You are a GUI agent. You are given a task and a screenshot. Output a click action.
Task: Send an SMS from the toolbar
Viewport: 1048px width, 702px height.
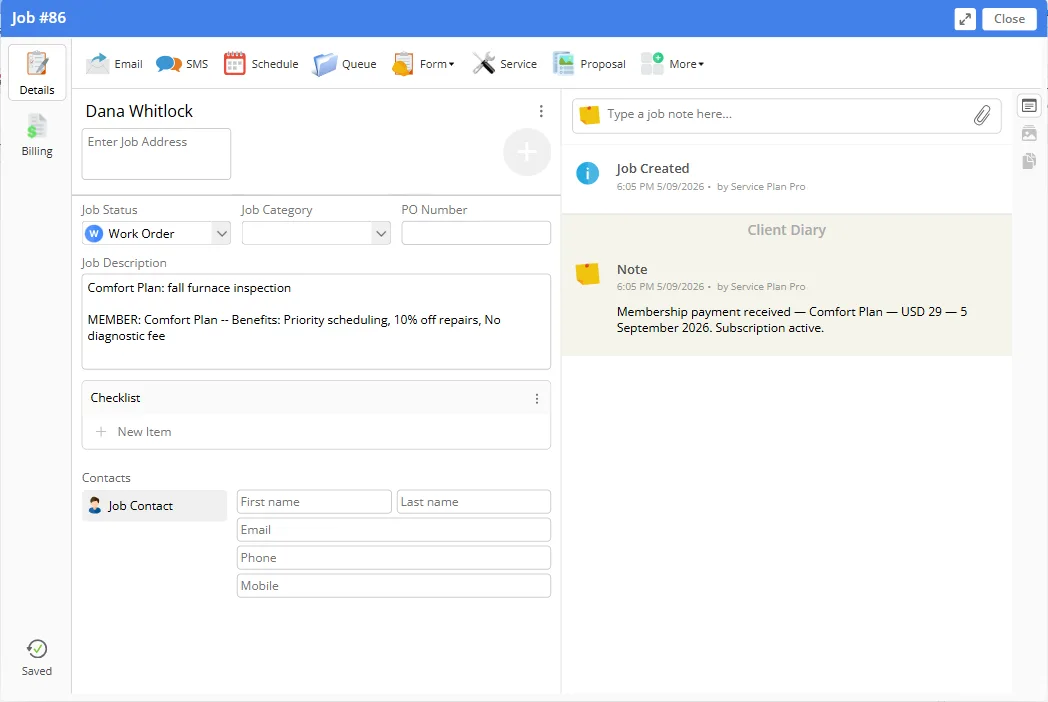click(x=182, y=64)
